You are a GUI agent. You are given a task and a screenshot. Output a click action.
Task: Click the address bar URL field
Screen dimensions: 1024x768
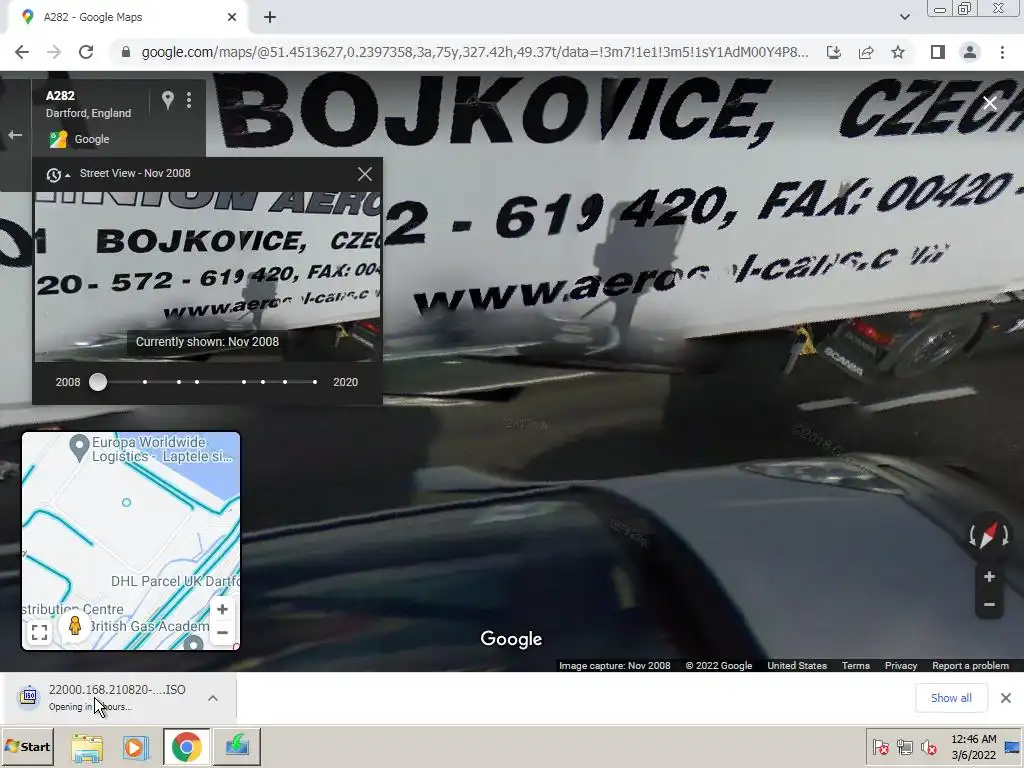click(x=475, y=52)
